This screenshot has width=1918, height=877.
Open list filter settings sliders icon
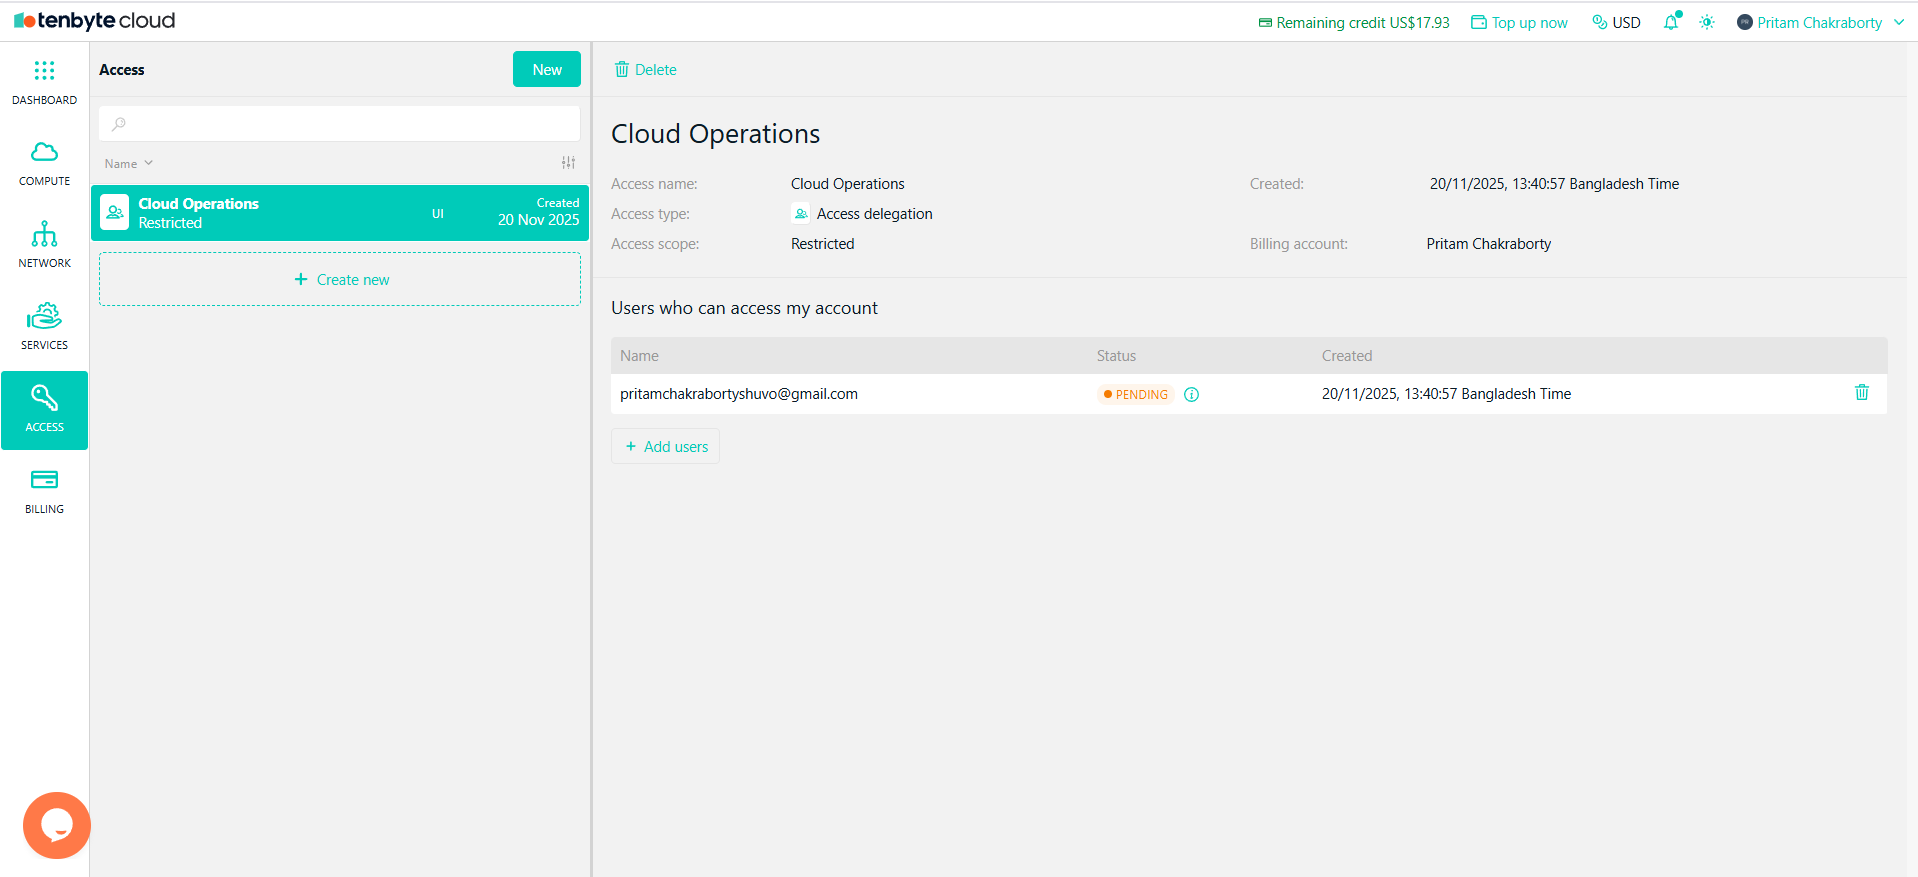568,162
